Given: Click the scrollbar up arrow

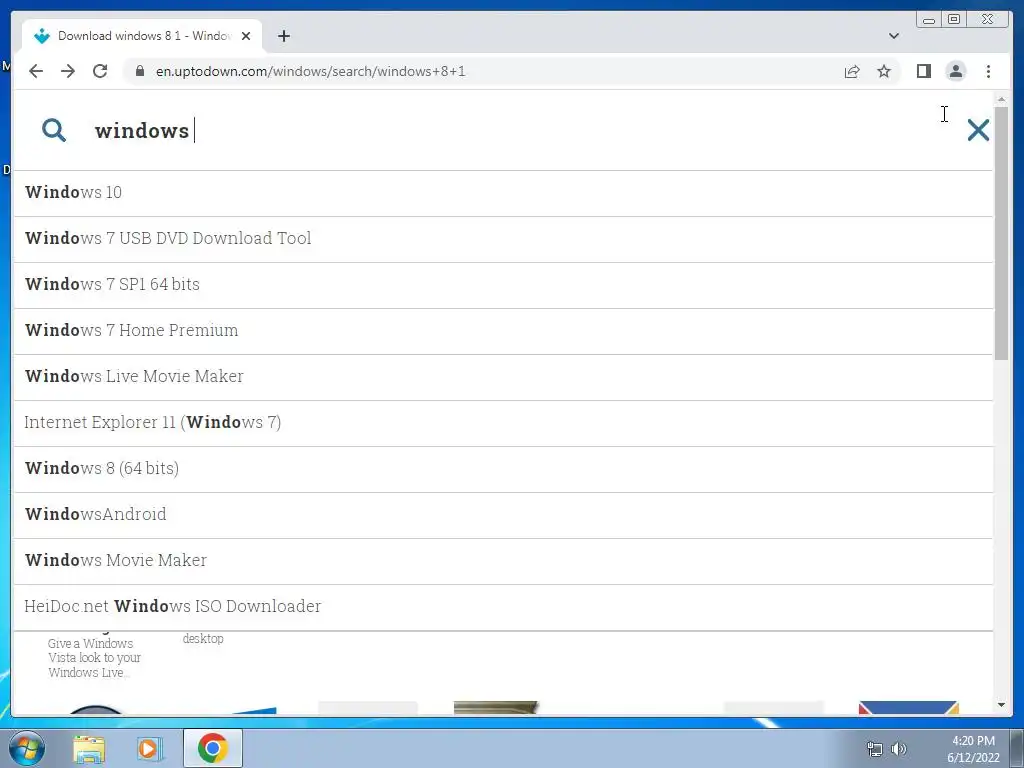Looking at the screenshot, I should point(1001,99).
